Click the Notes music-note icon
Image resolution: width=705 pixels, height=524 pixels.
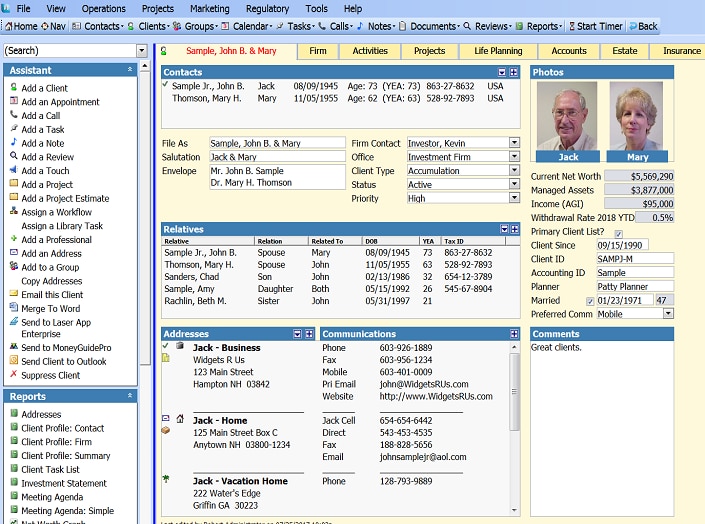tap(360, 27)
